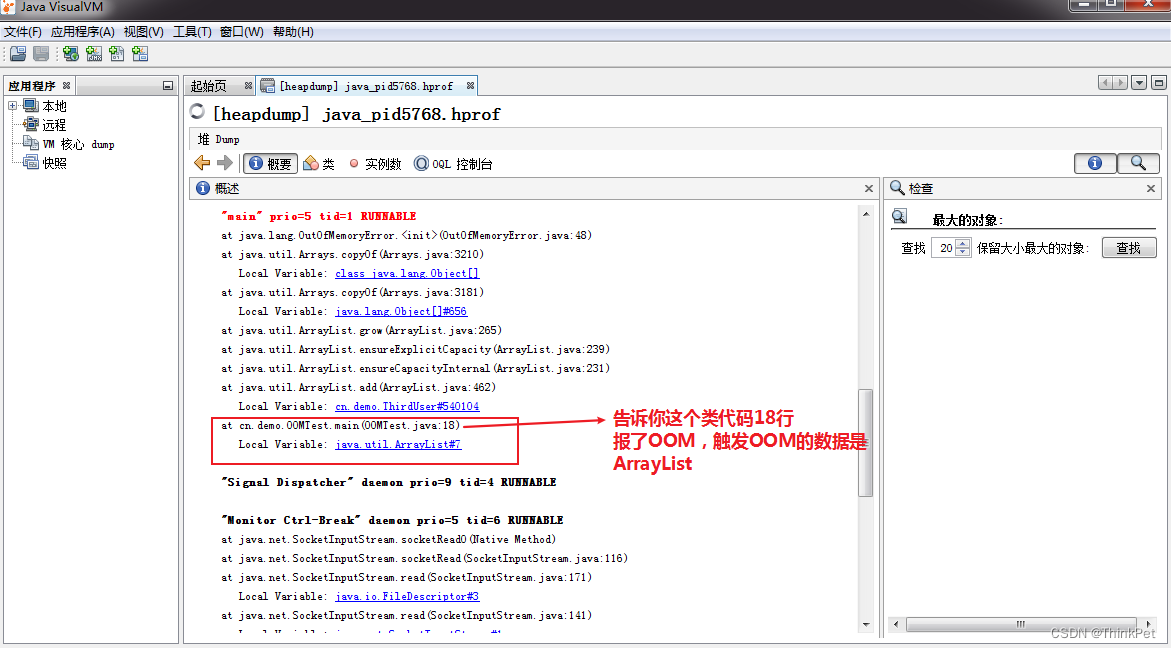Decrease the largest objects count spinner

963,252
